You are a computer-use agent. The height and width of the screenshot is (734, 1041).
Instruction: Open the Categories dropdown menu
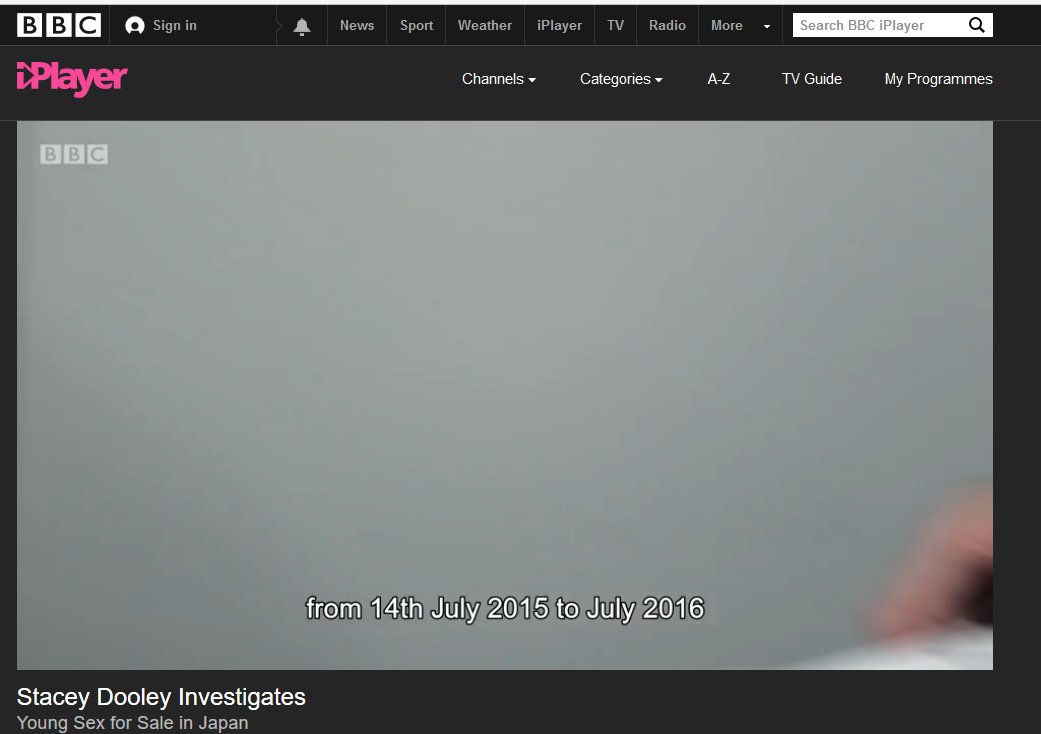pyautogui.click(x=621, y=79)
